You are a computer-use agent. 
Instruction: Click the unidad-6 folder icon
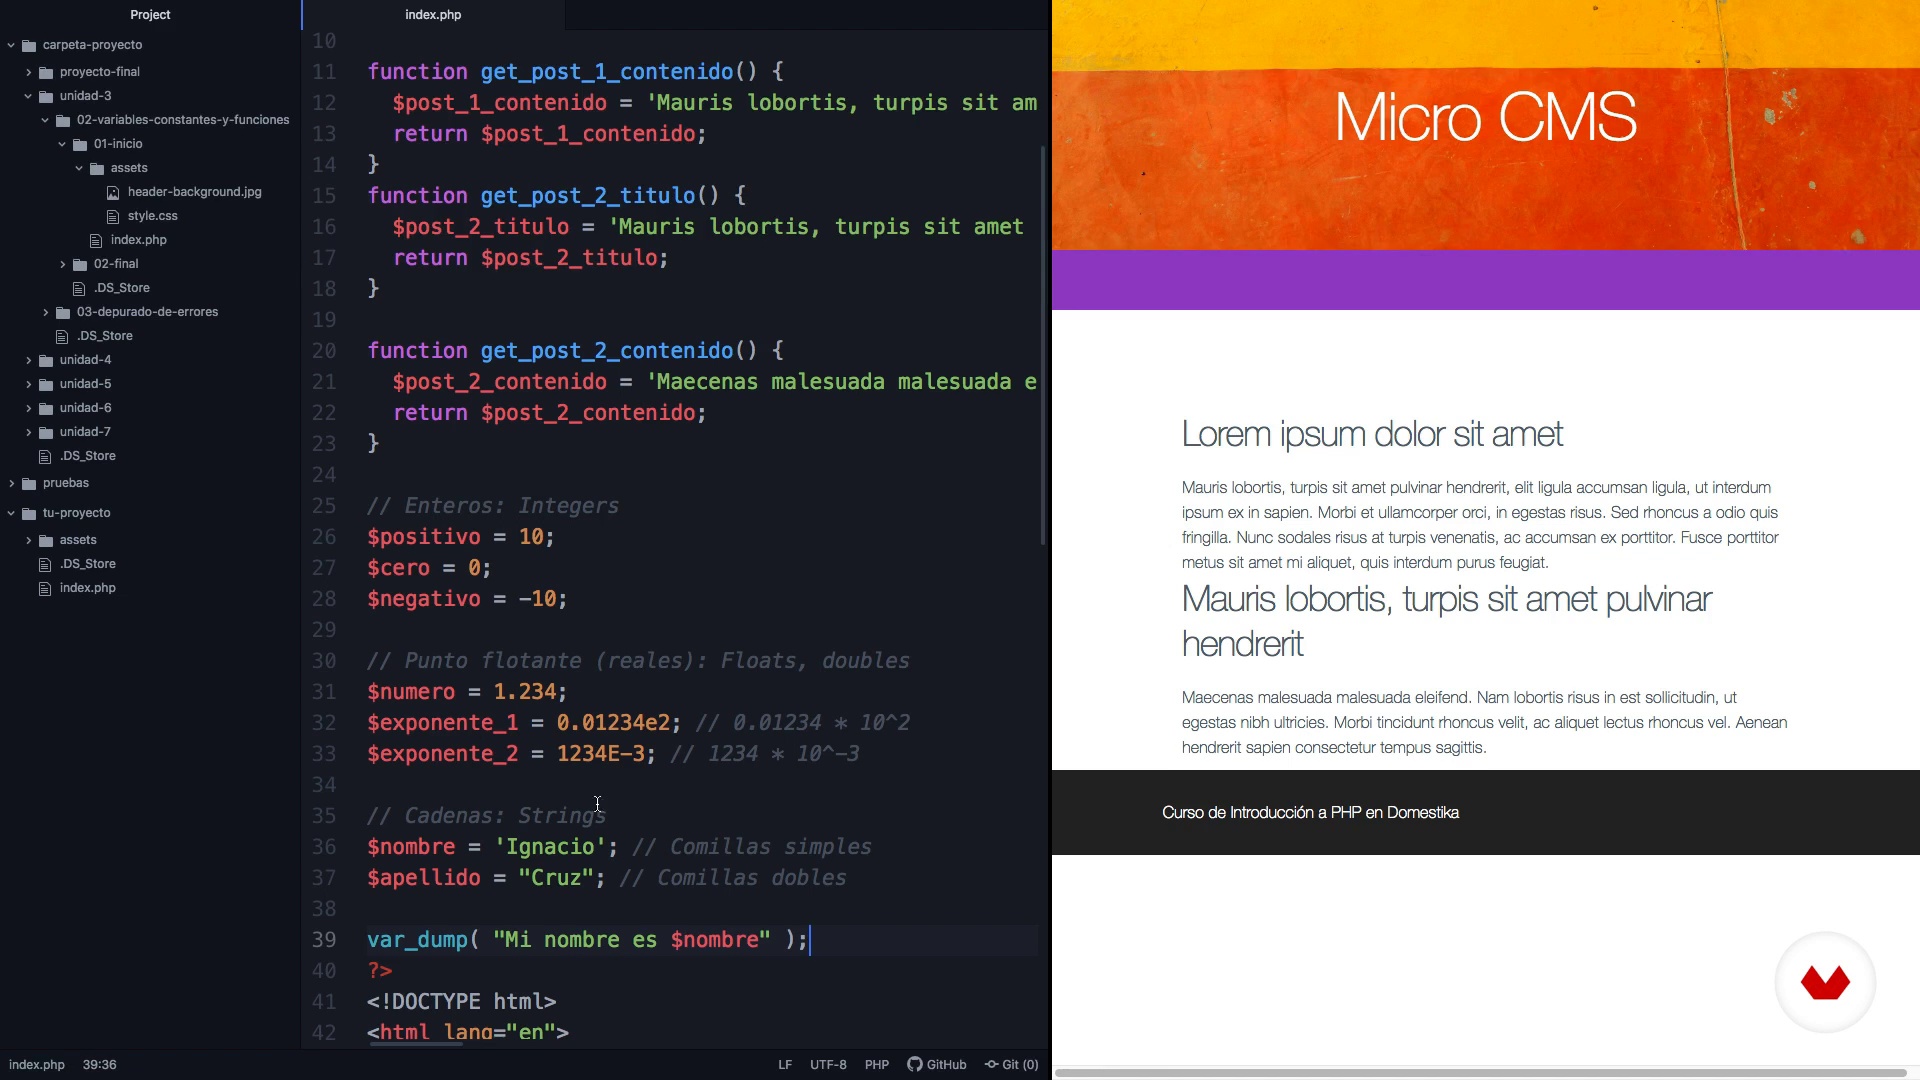46,408
